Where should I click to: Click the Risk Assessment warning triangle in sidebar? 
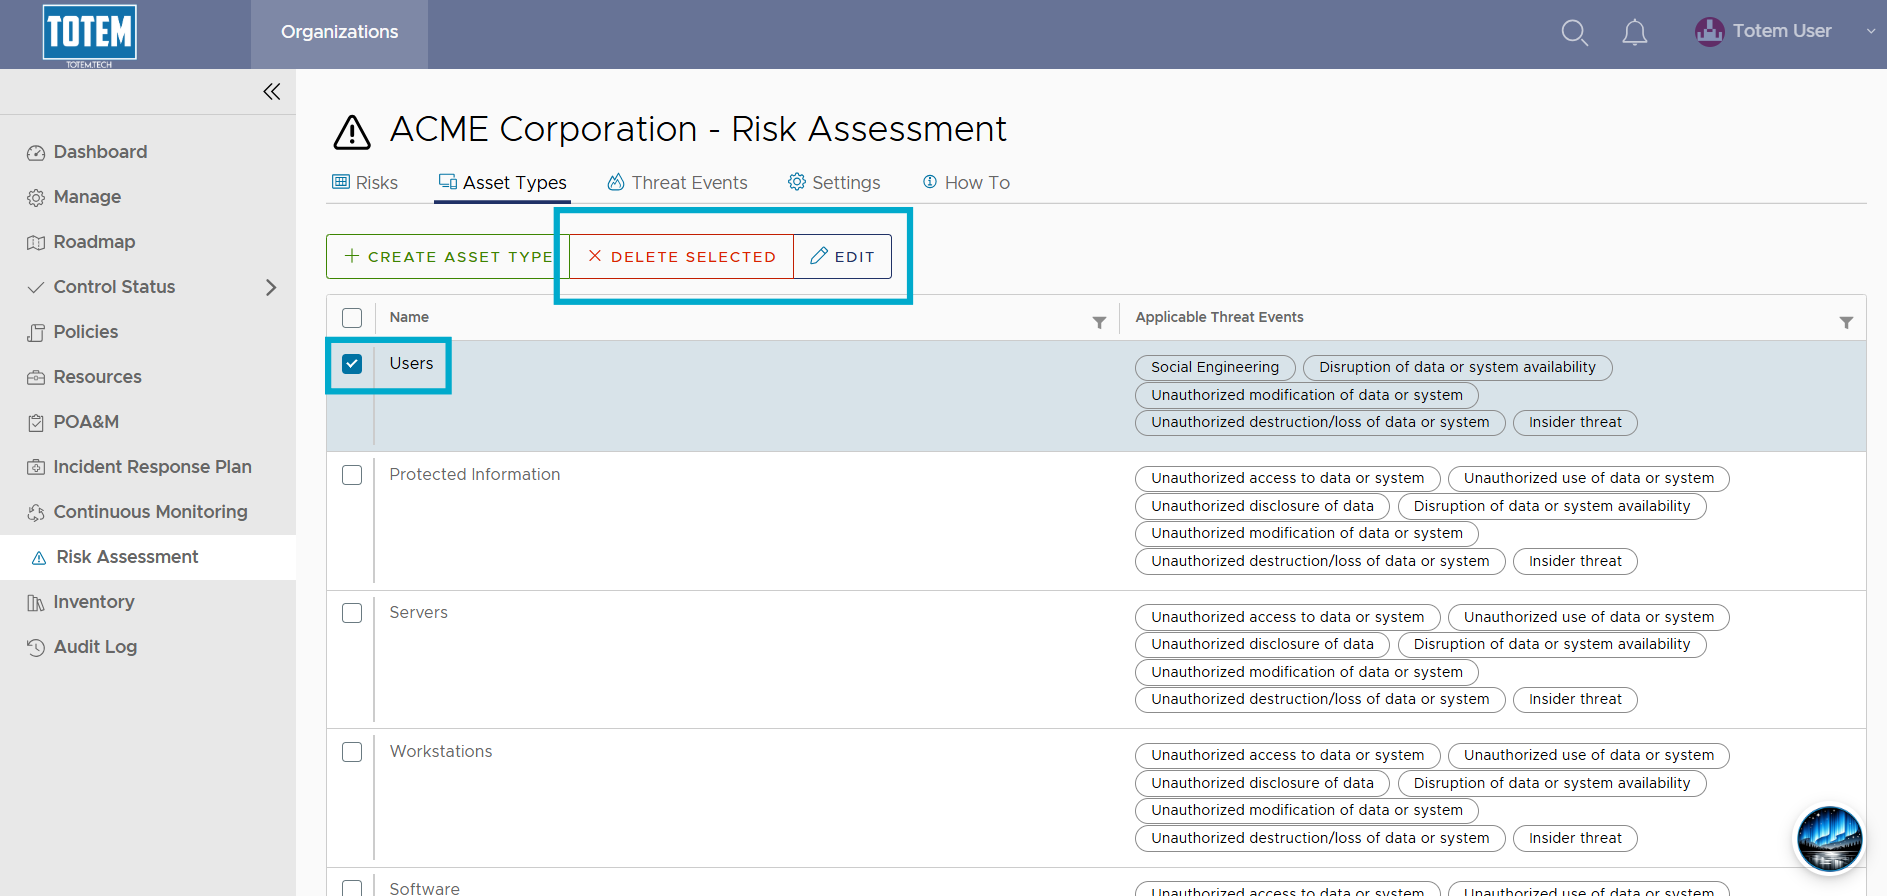39,558
